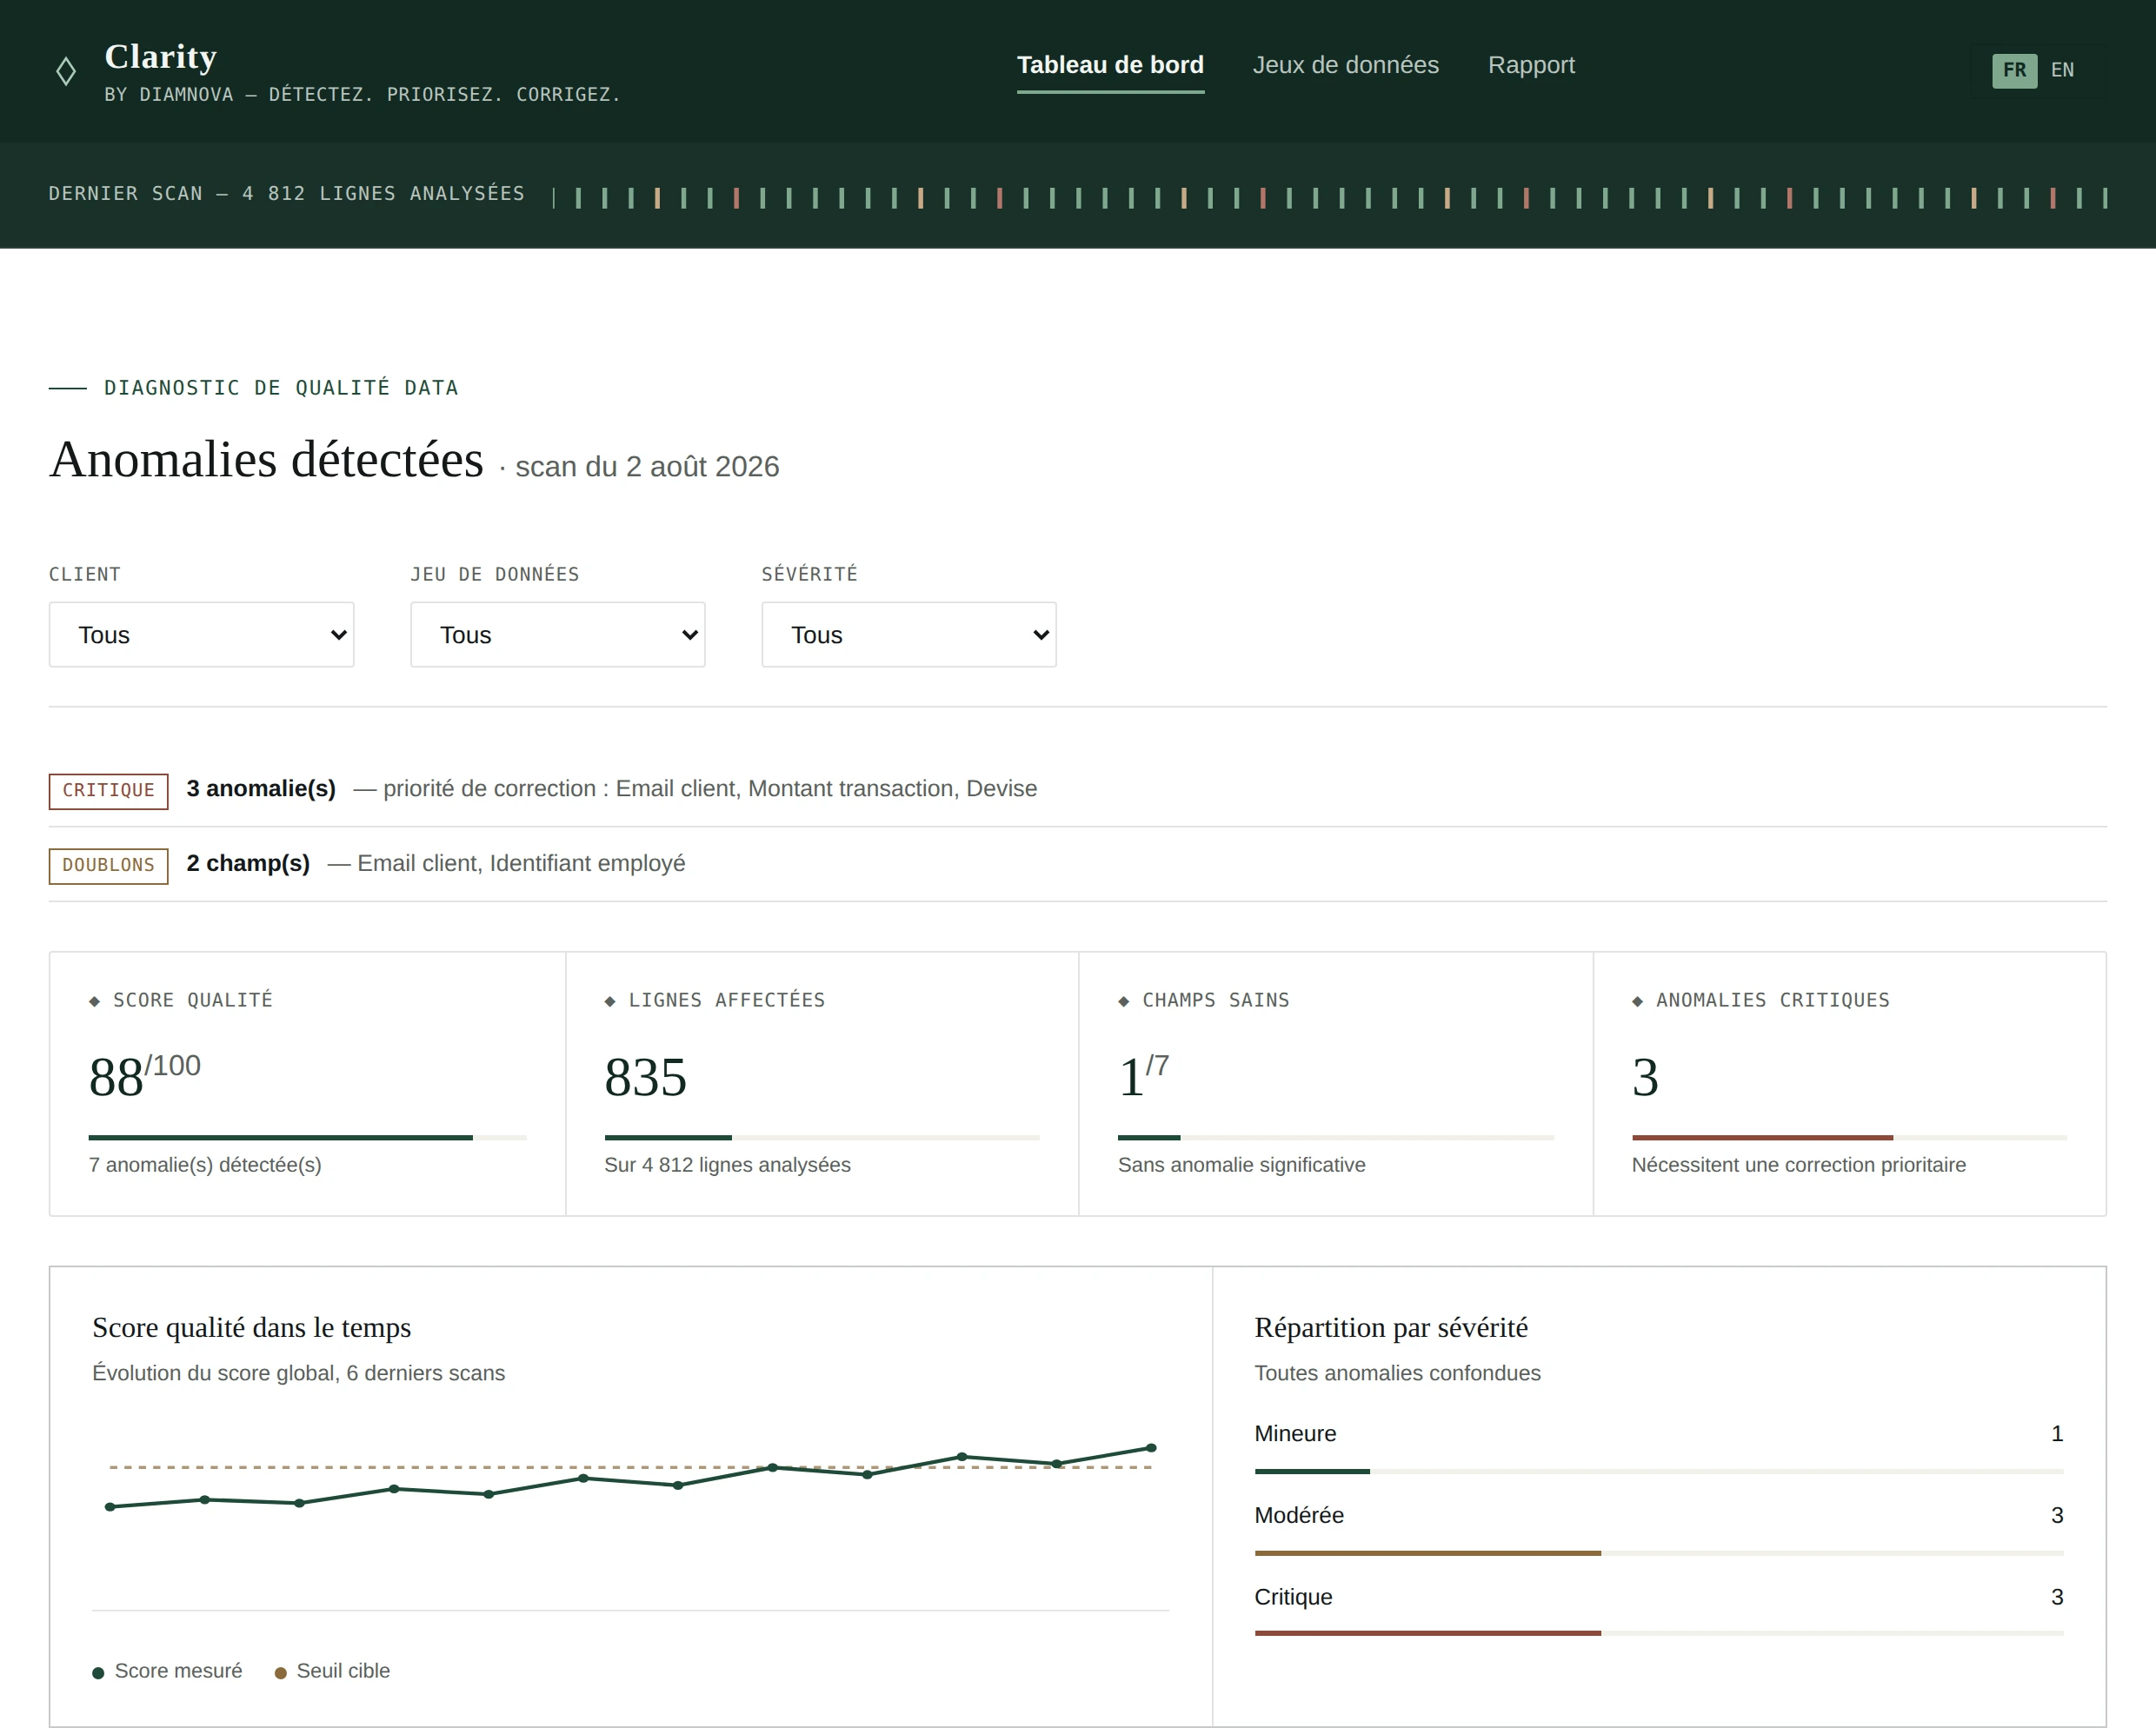Viewport: 2156px width, 1728px height.
Task: Click the "Score qualité dans le temps" heading
Action: 251,1328
